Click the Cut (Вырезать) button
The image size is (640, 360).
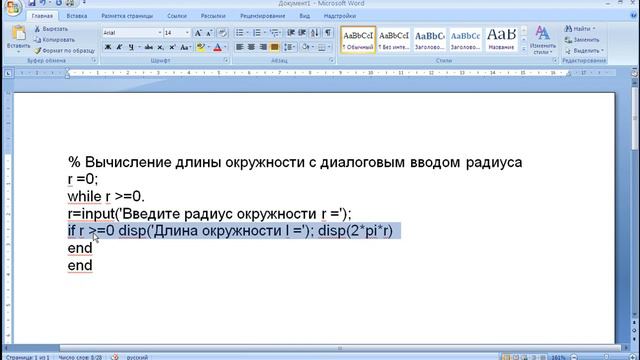pos(51,29)
